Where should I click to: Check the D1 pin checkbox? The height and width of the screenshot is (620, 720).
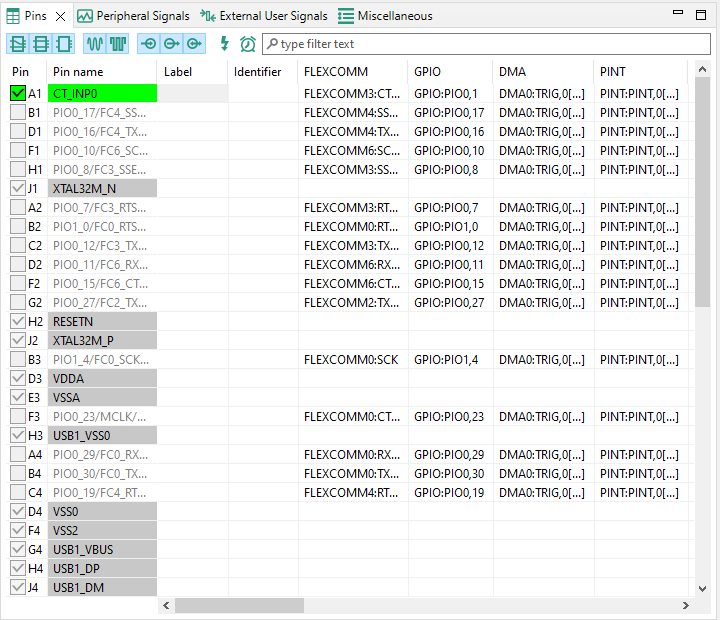17,131
